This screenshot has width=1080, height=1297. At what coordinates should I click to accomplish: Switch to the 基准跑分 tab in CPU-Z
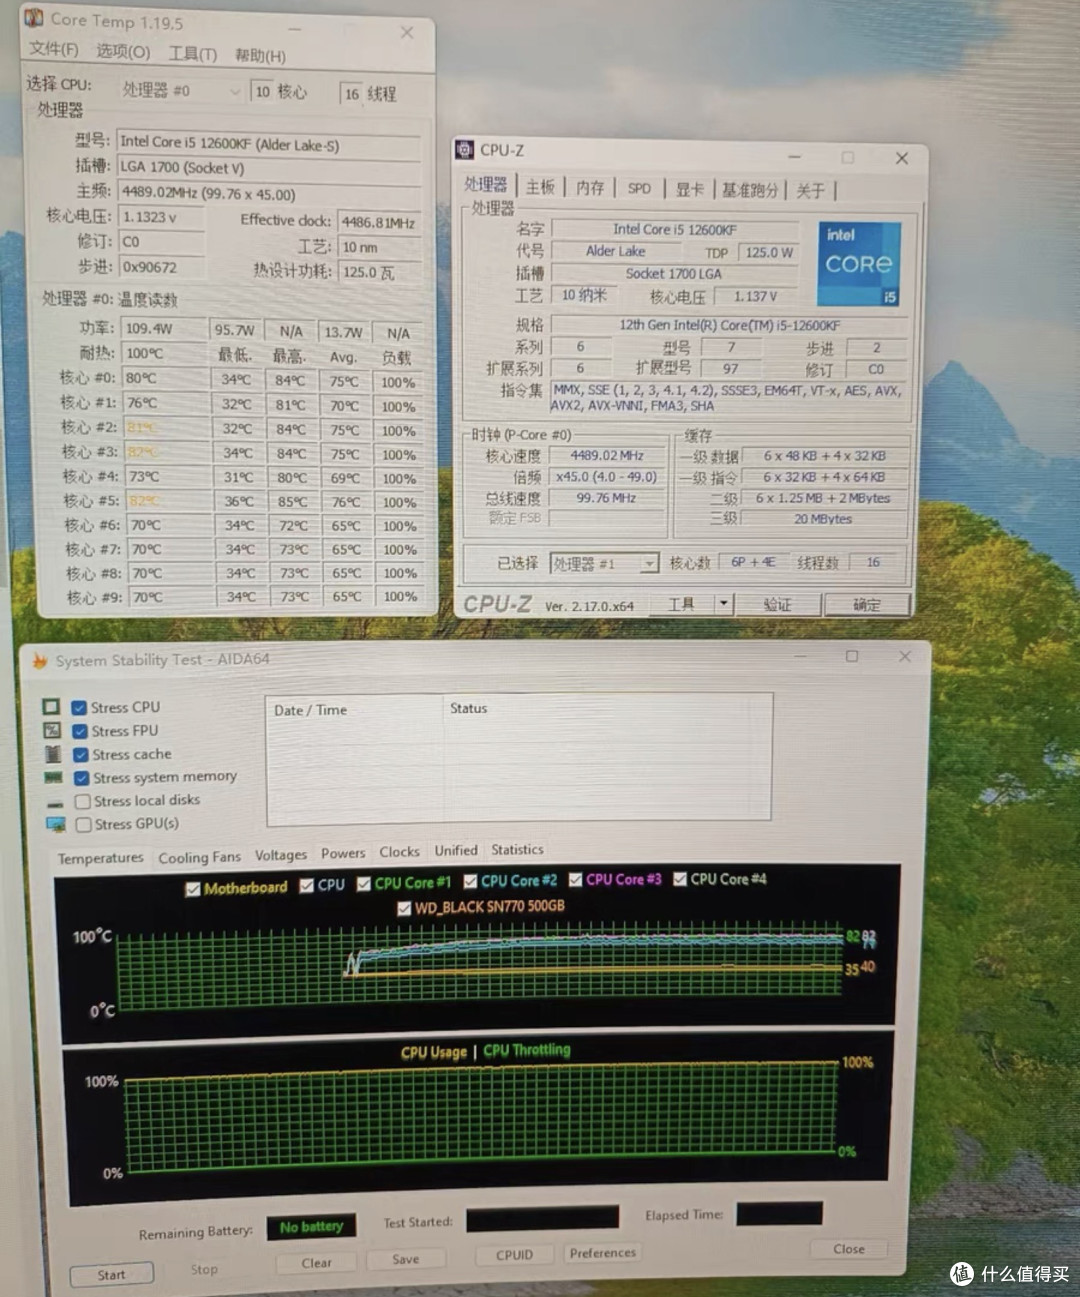pyautogui.click(x=750, y=190)
